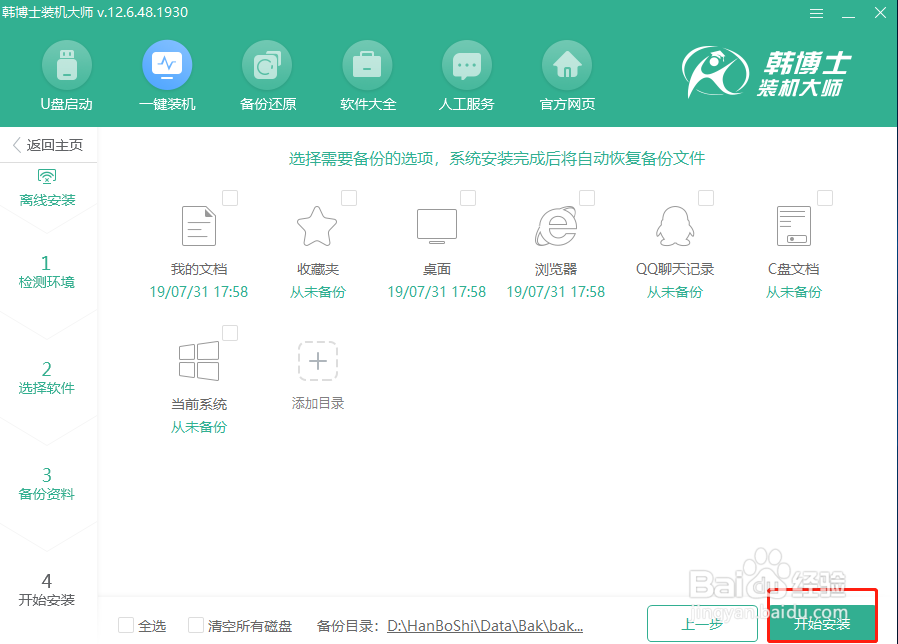Check the 清空所有磁盘 option

point(193,625)
